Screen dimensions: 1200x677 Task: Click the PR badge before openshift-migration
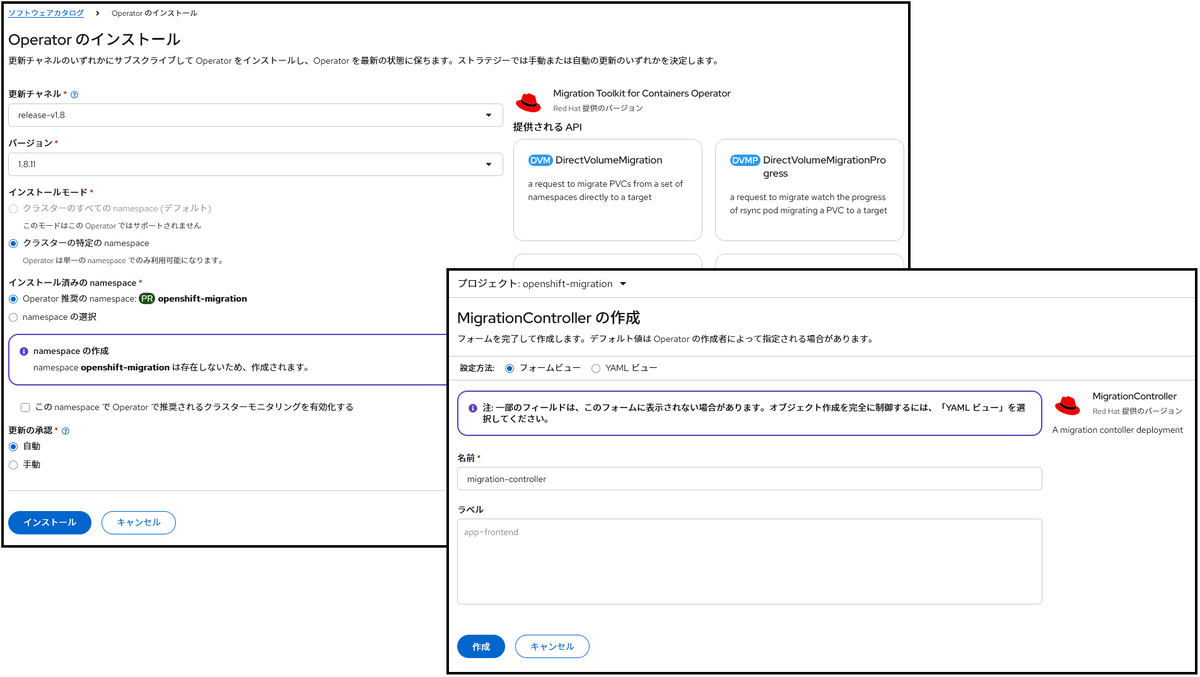coord(147,299)
